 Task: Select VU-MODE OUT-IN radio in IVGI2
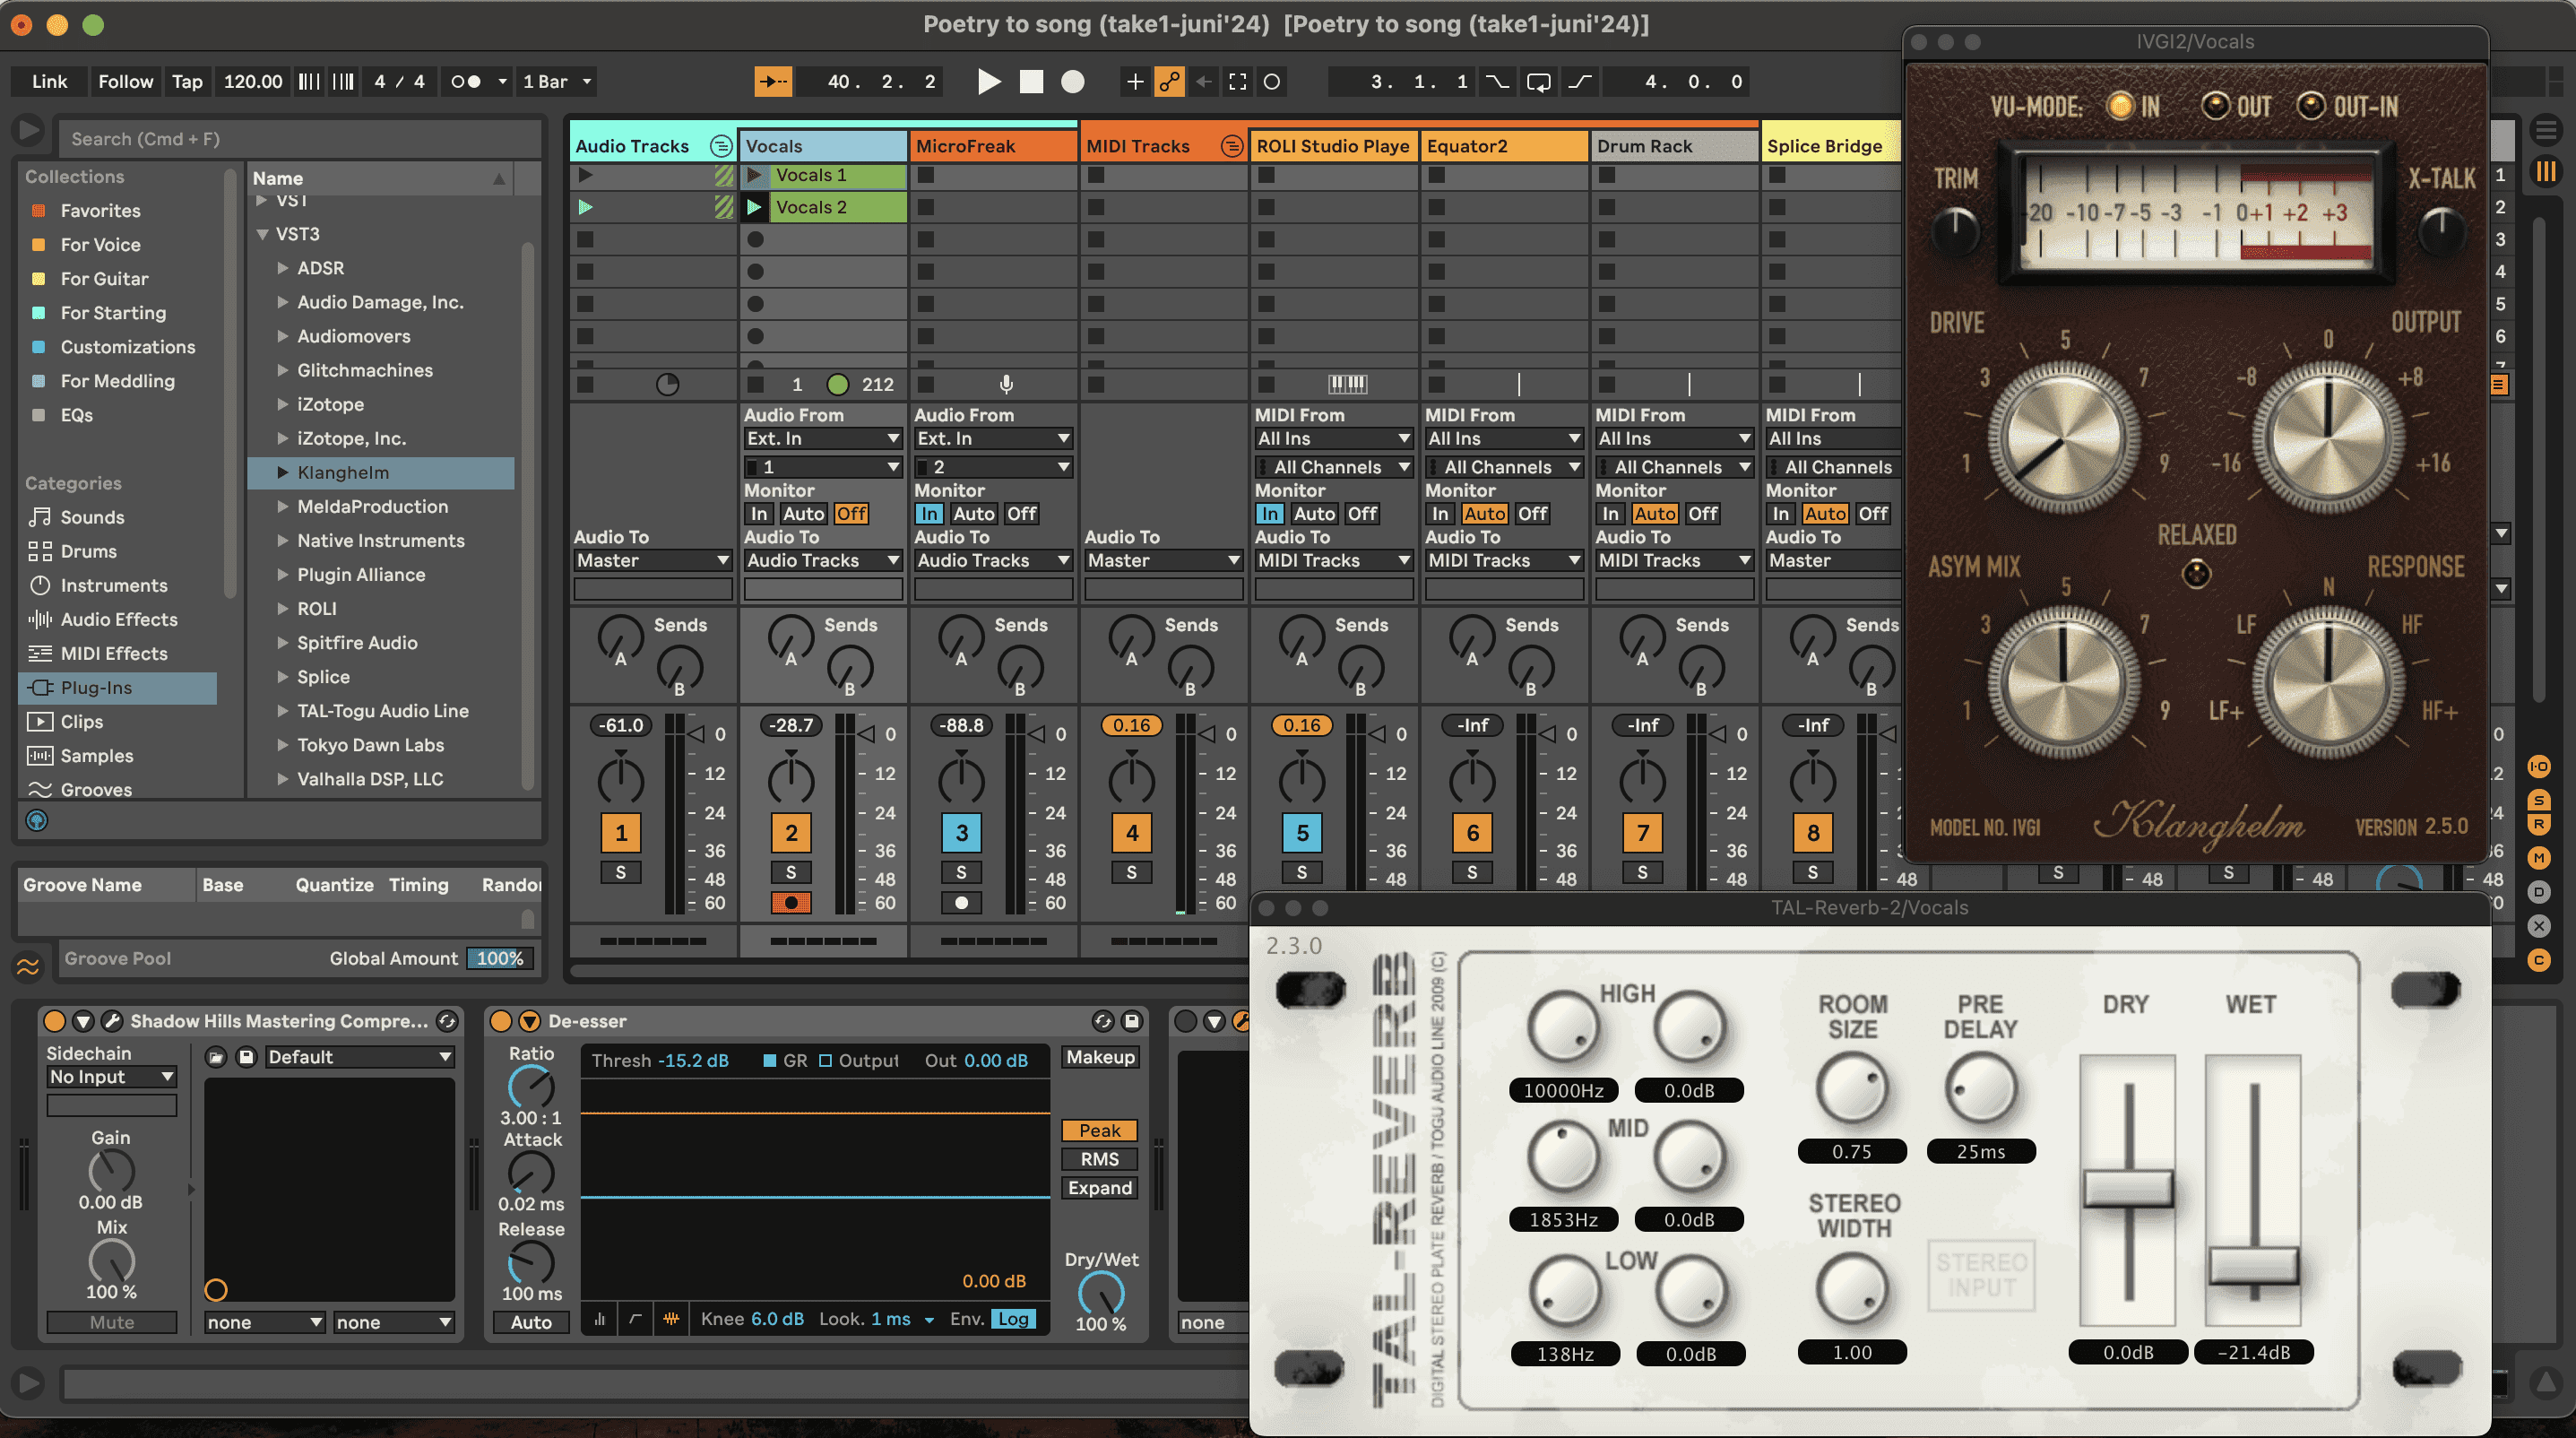tap(2310, 106)
